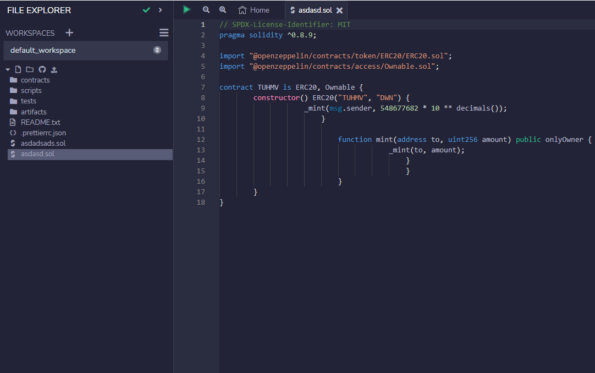This screenshot has width=595, height=373.
Task: Open the artifacts folder
Action: (33, 112)
